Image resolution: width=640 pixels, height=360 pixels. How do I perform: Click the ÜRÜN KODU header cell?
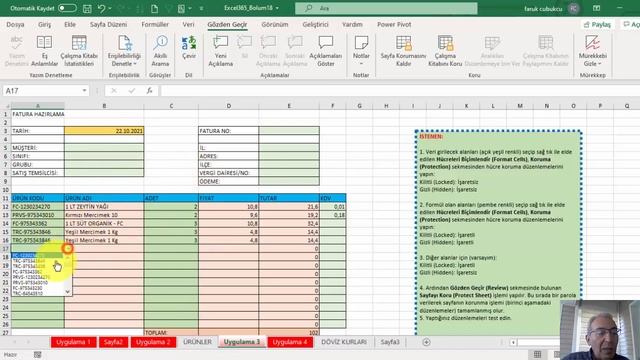[38, 198]
